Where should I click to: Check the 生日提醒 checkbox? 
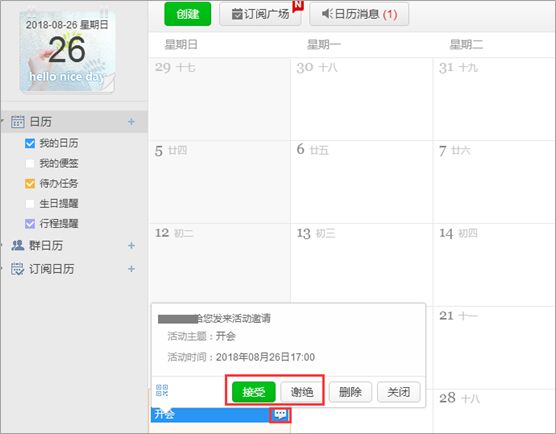coord(30,204)
